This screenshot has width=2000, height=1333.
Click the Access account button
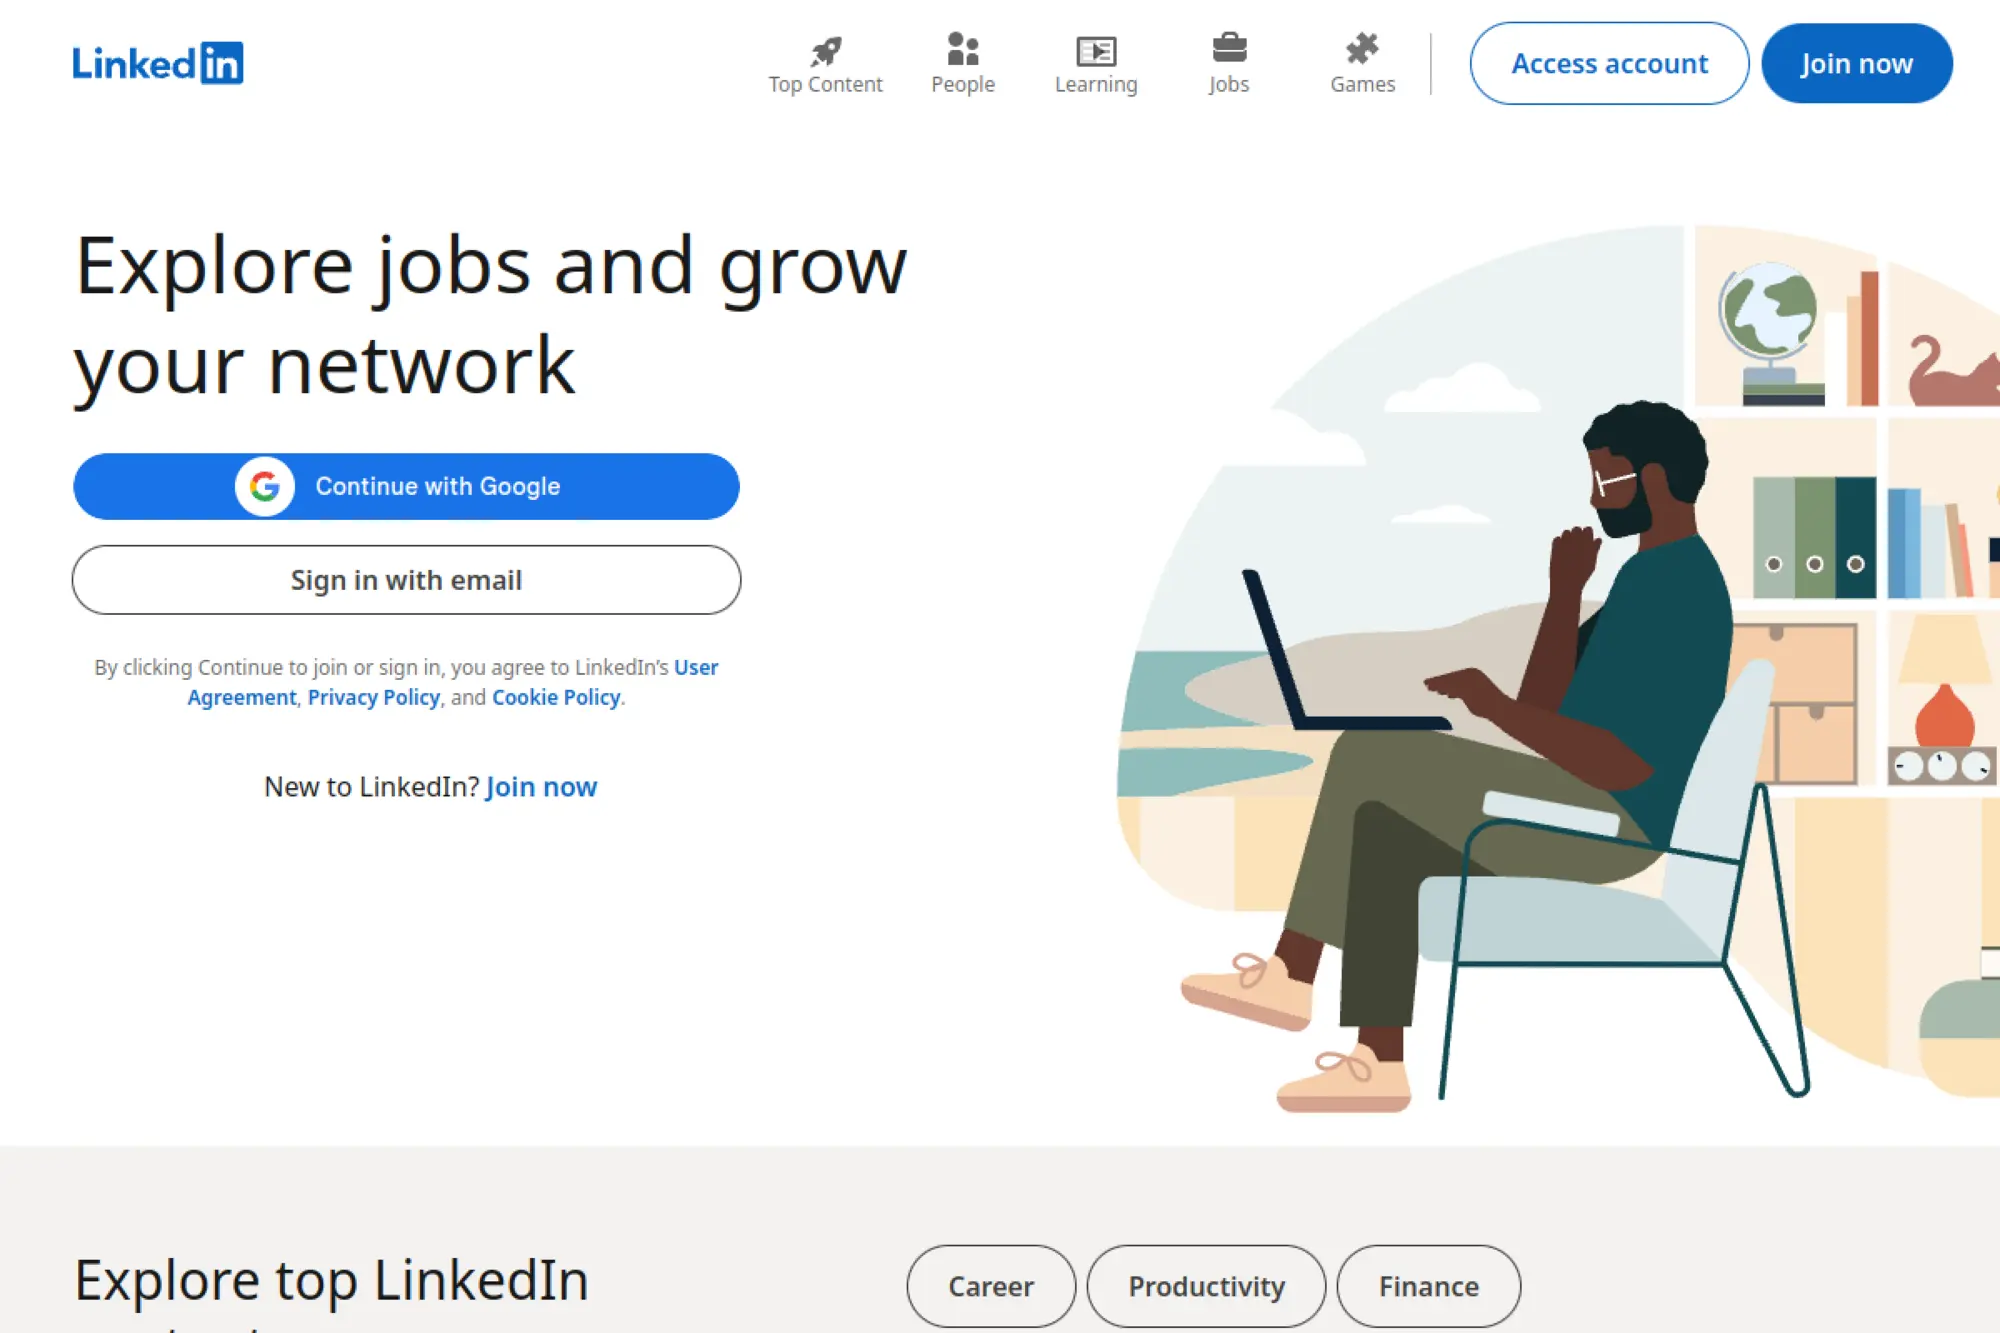click(x=1608, y=63)
